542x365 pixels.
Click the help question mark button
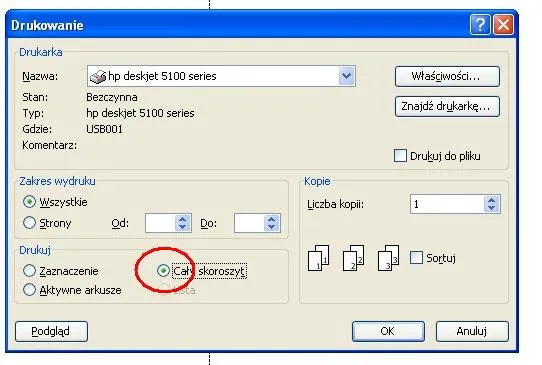tap(480, 25)
